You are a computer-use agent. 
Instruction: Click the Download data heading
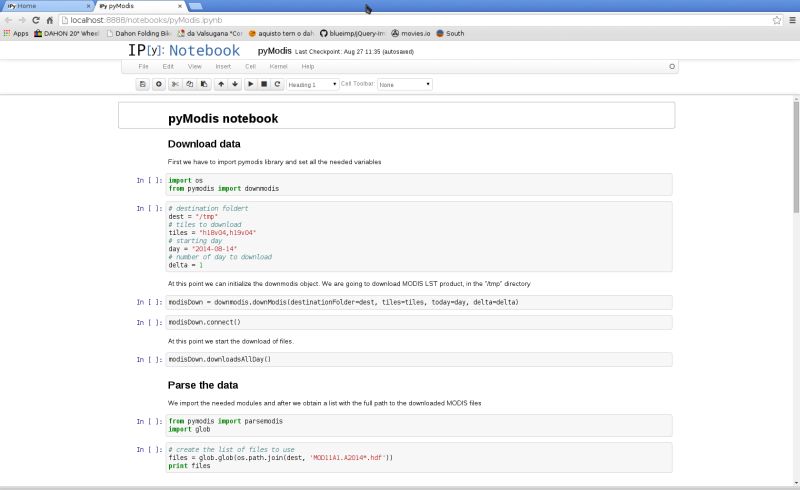(x=204, y=144)
